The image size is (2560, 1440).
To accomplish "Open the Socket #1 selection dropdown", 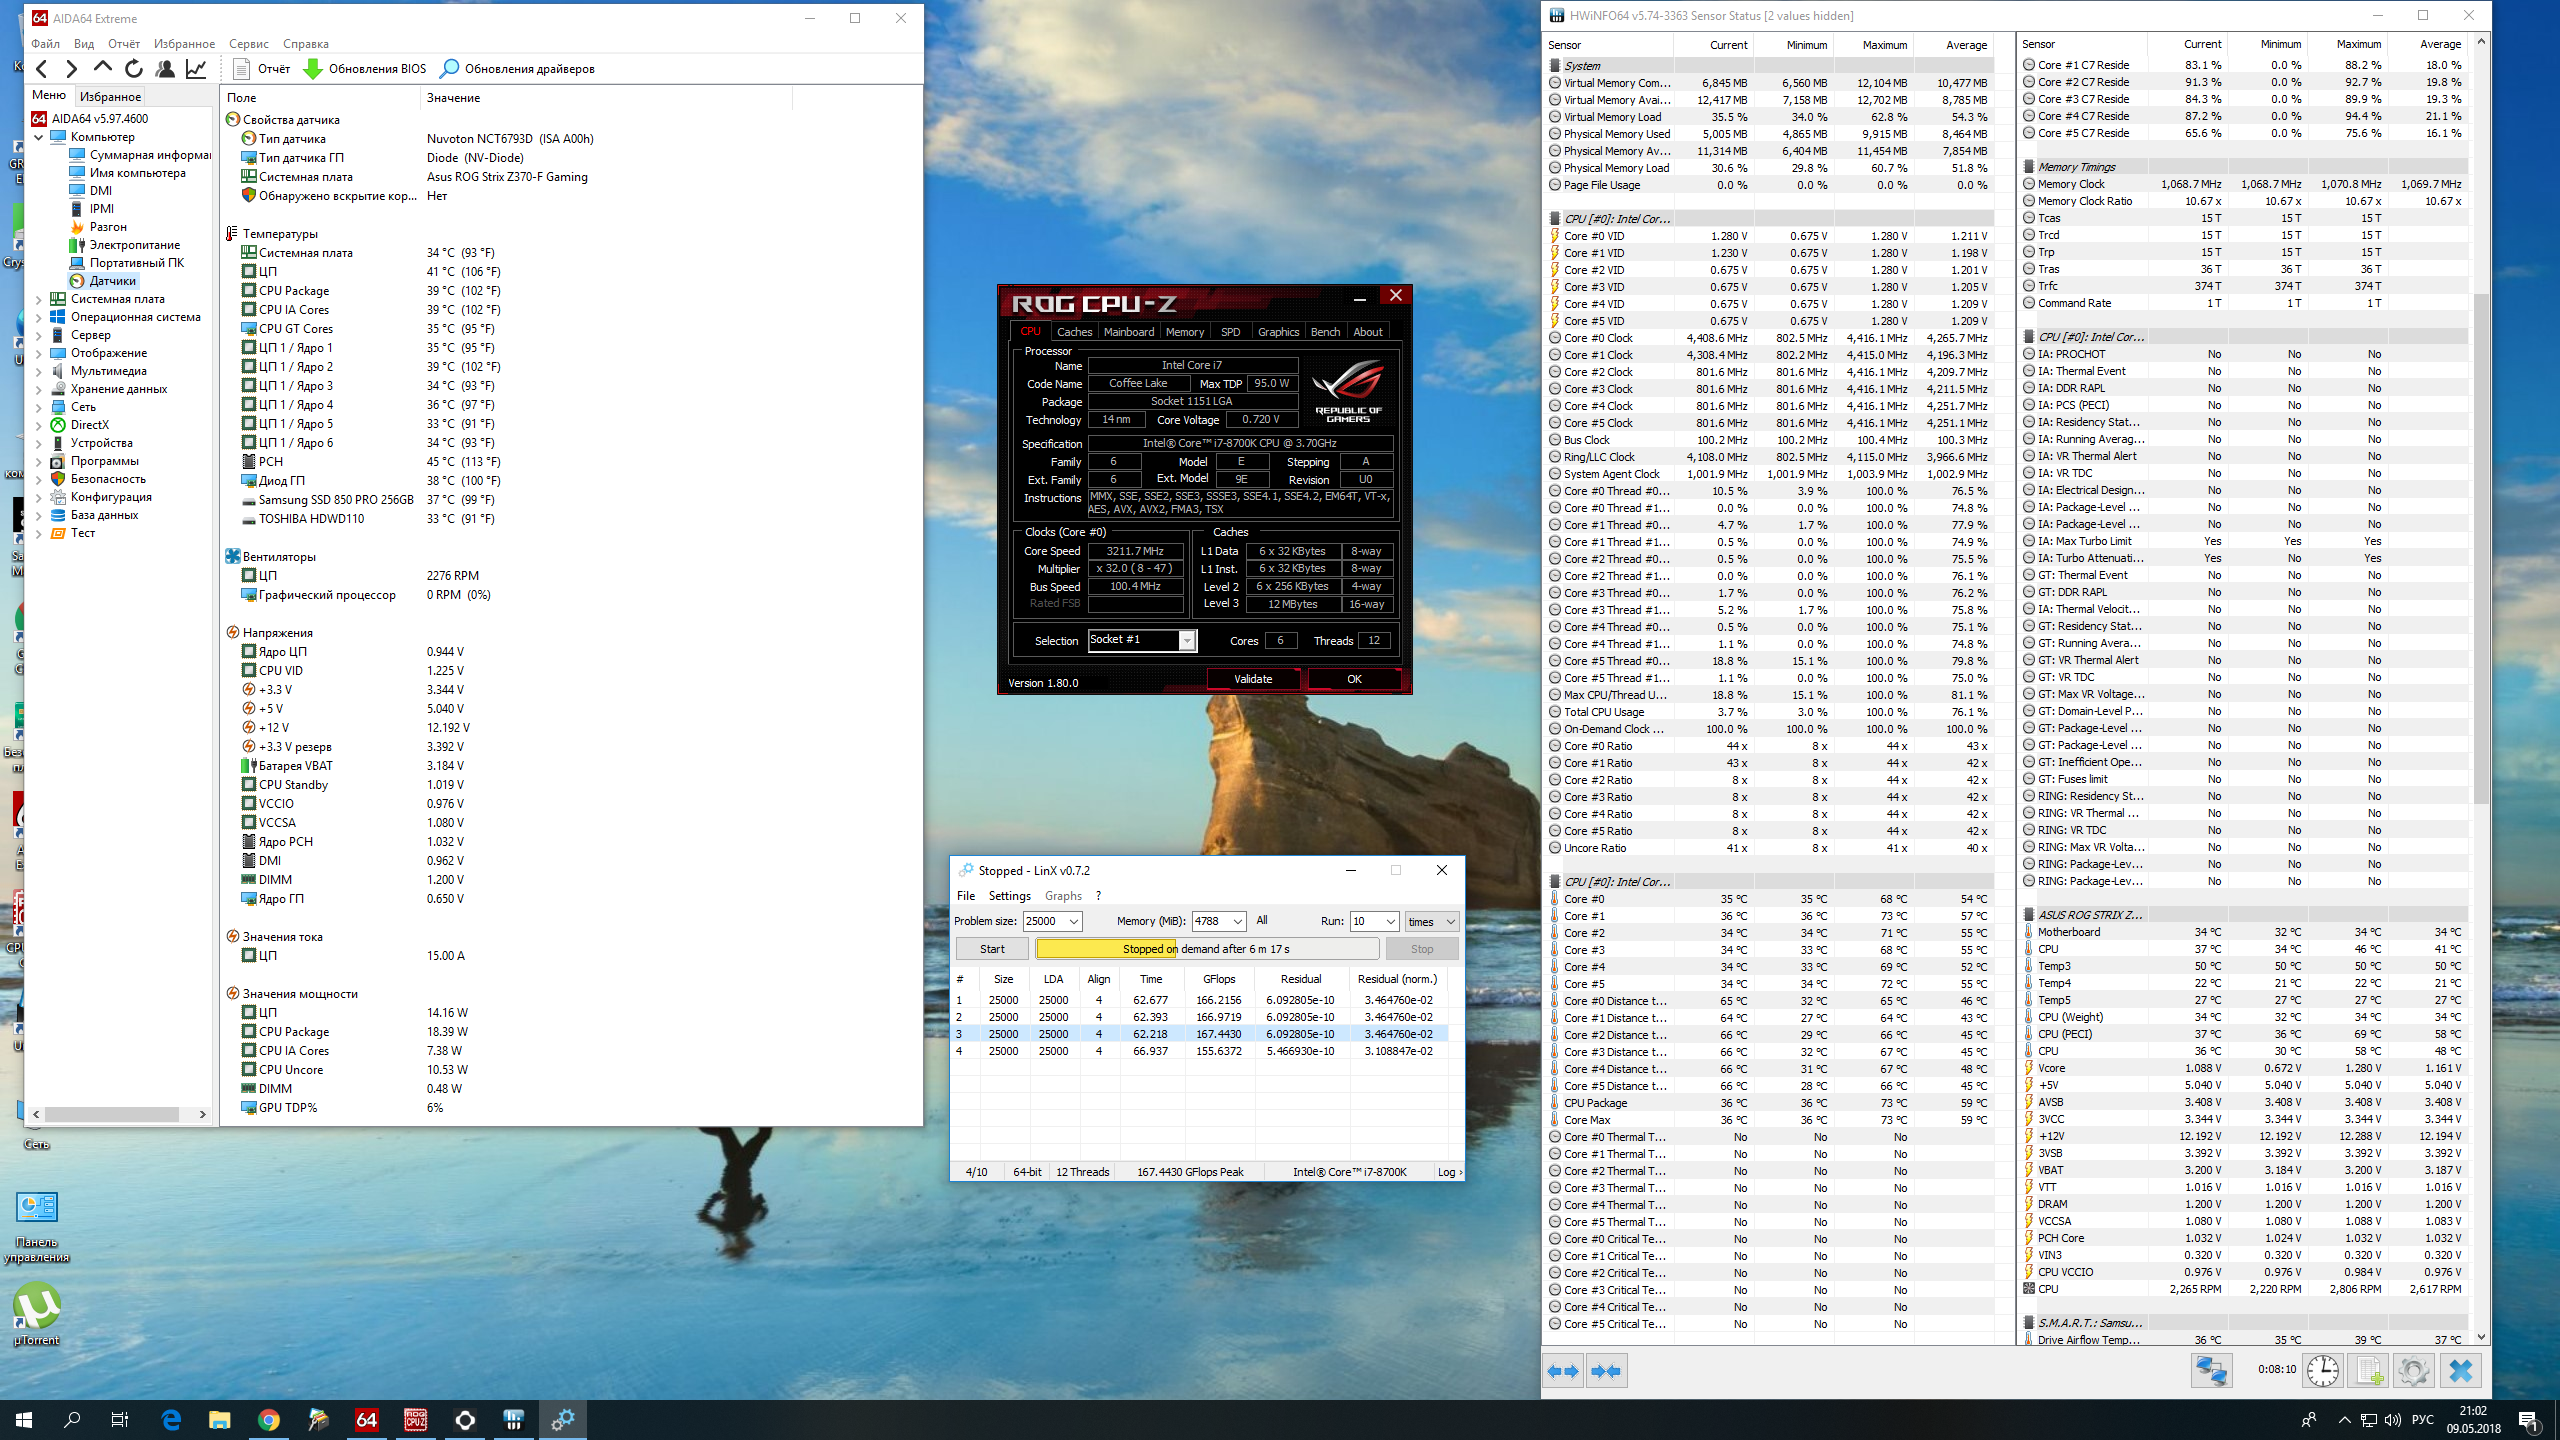I will pos(1186,641).
